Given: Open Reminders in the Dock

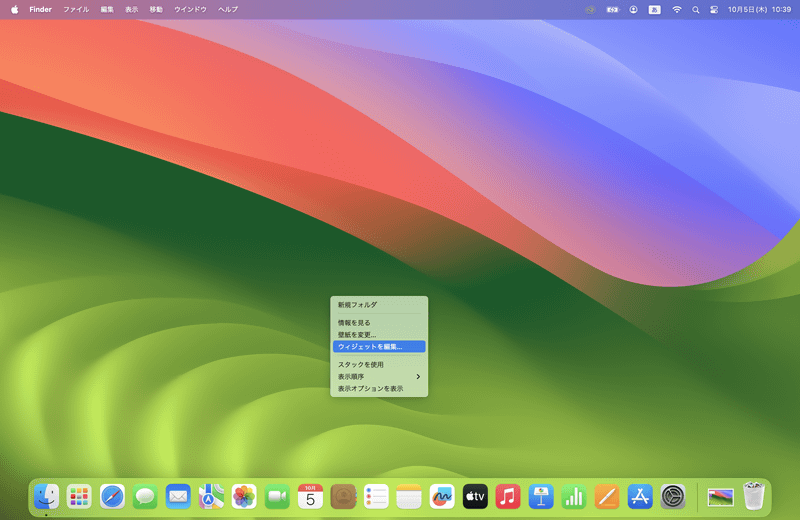Looking at the screenshot, I should click(x=376, y=497).
